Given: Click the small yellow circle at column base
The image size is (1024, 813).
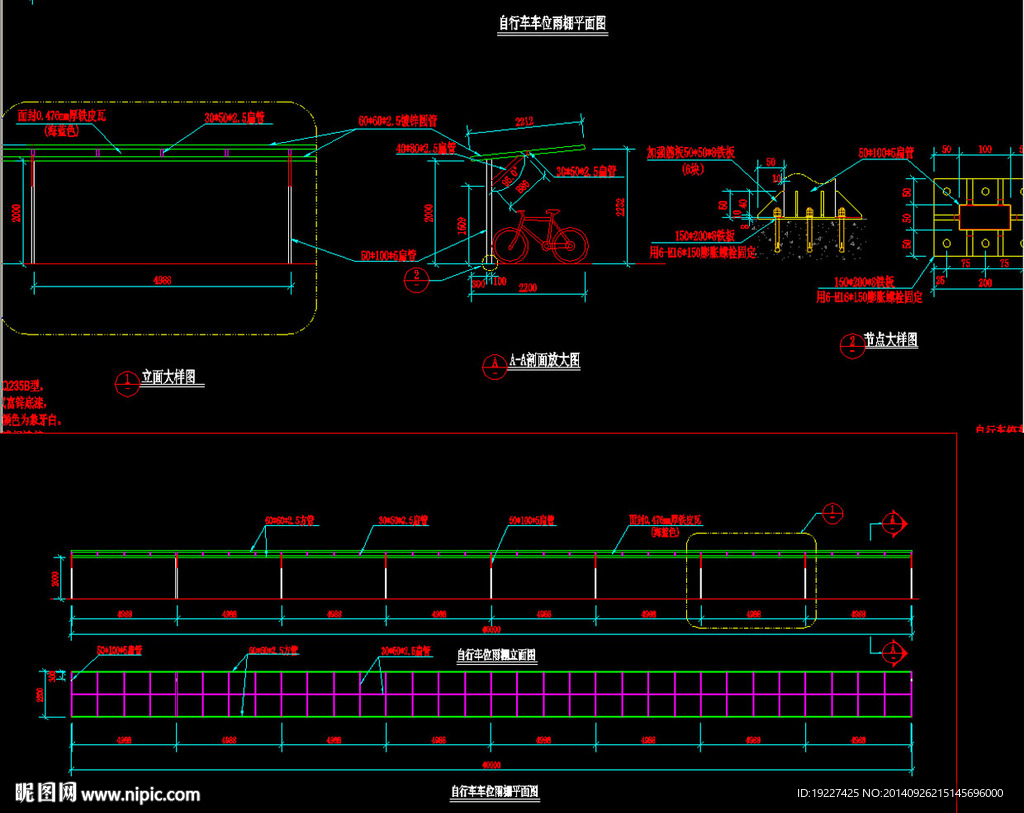Looking at the screenshot, I should tap(489, 263).
